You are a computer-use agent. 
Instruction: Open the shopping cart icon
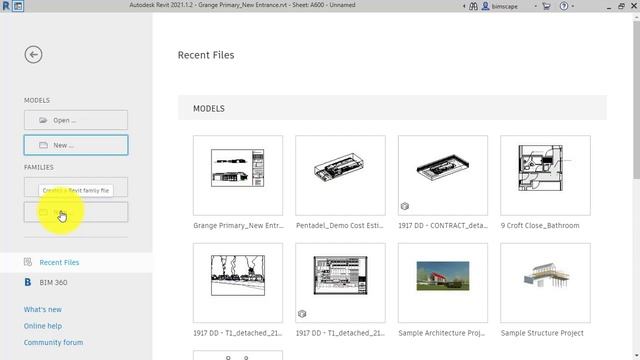point(546,6)
